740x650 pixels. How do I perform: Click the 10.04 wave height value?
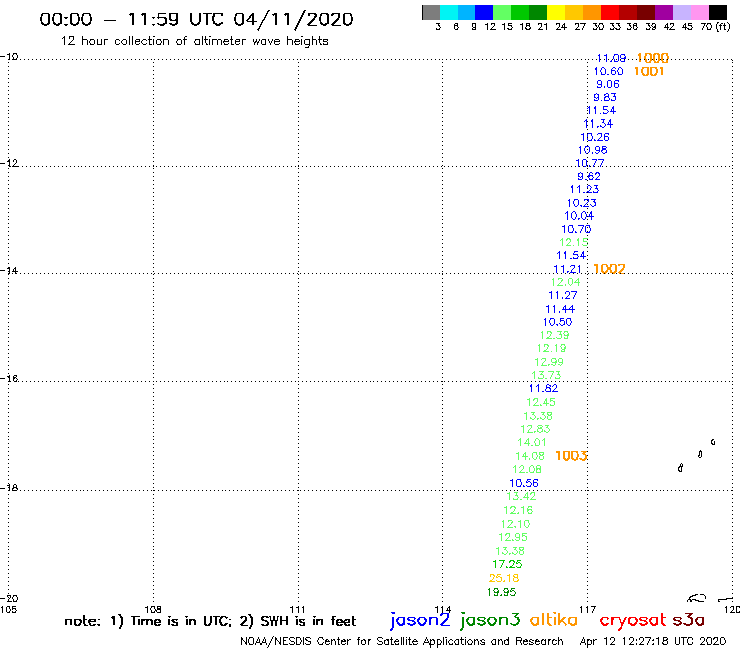click(x=579, y=216)
